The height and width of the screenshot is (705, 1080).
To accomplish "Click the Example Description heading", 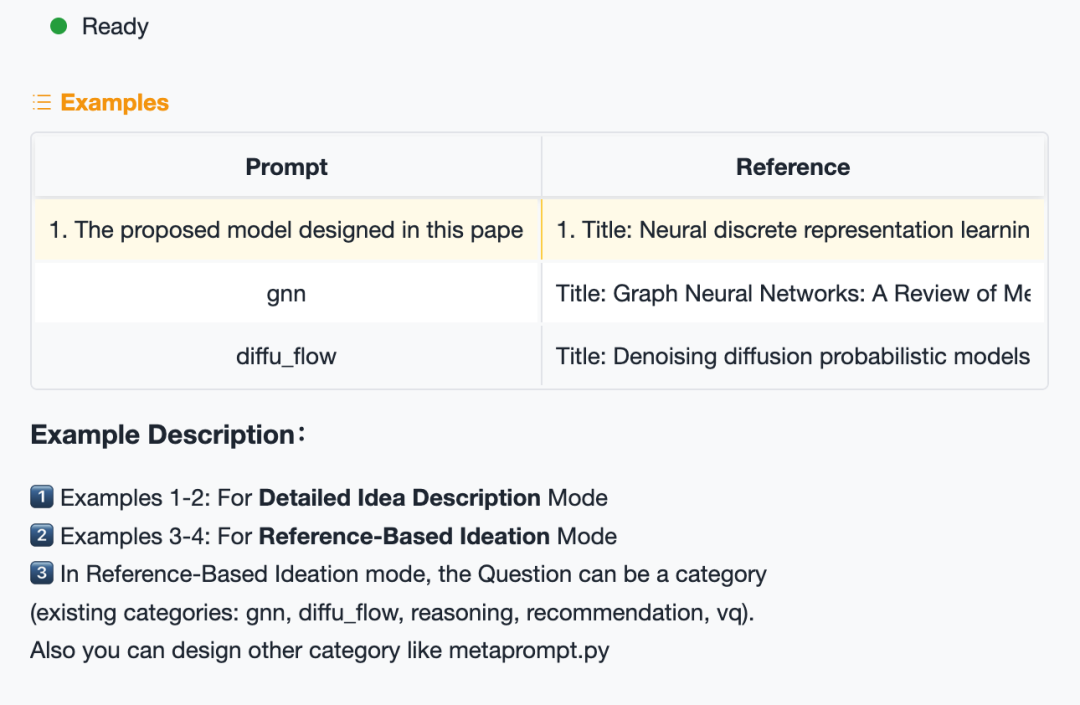I will [x=168, y=435].
